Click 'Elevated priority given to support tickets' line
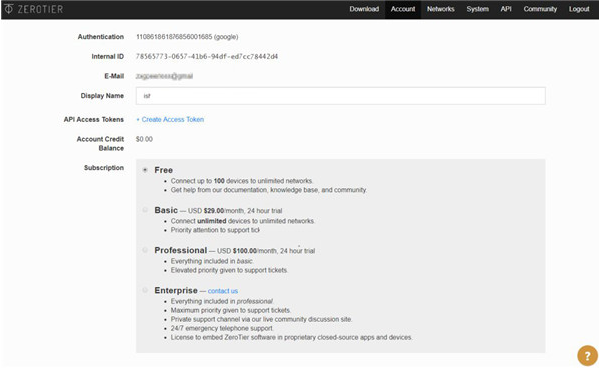The height and width of the screenshot is (383, 599). coord(229,270)
